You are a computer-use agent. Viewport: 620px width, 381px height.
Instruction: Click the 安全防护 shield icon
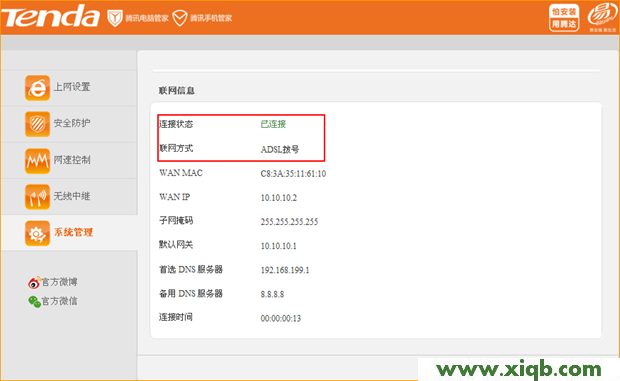(38, 124)
